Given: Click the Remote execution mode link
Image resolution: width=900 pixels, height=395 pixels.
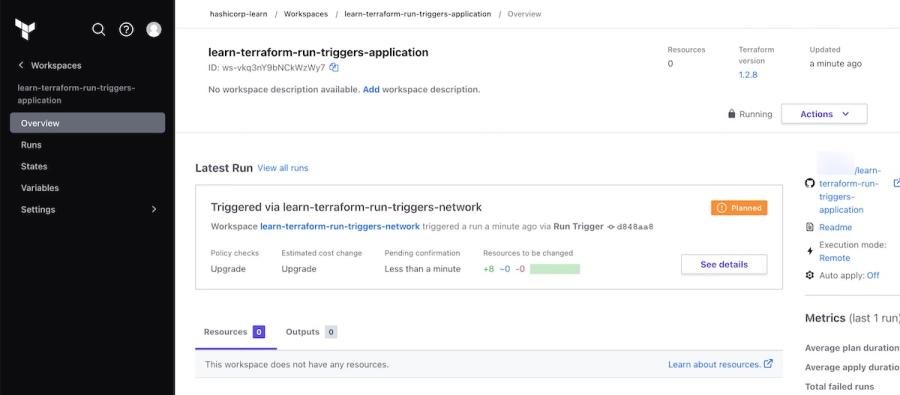Looking at the screenshot, I should pos(835,258).
